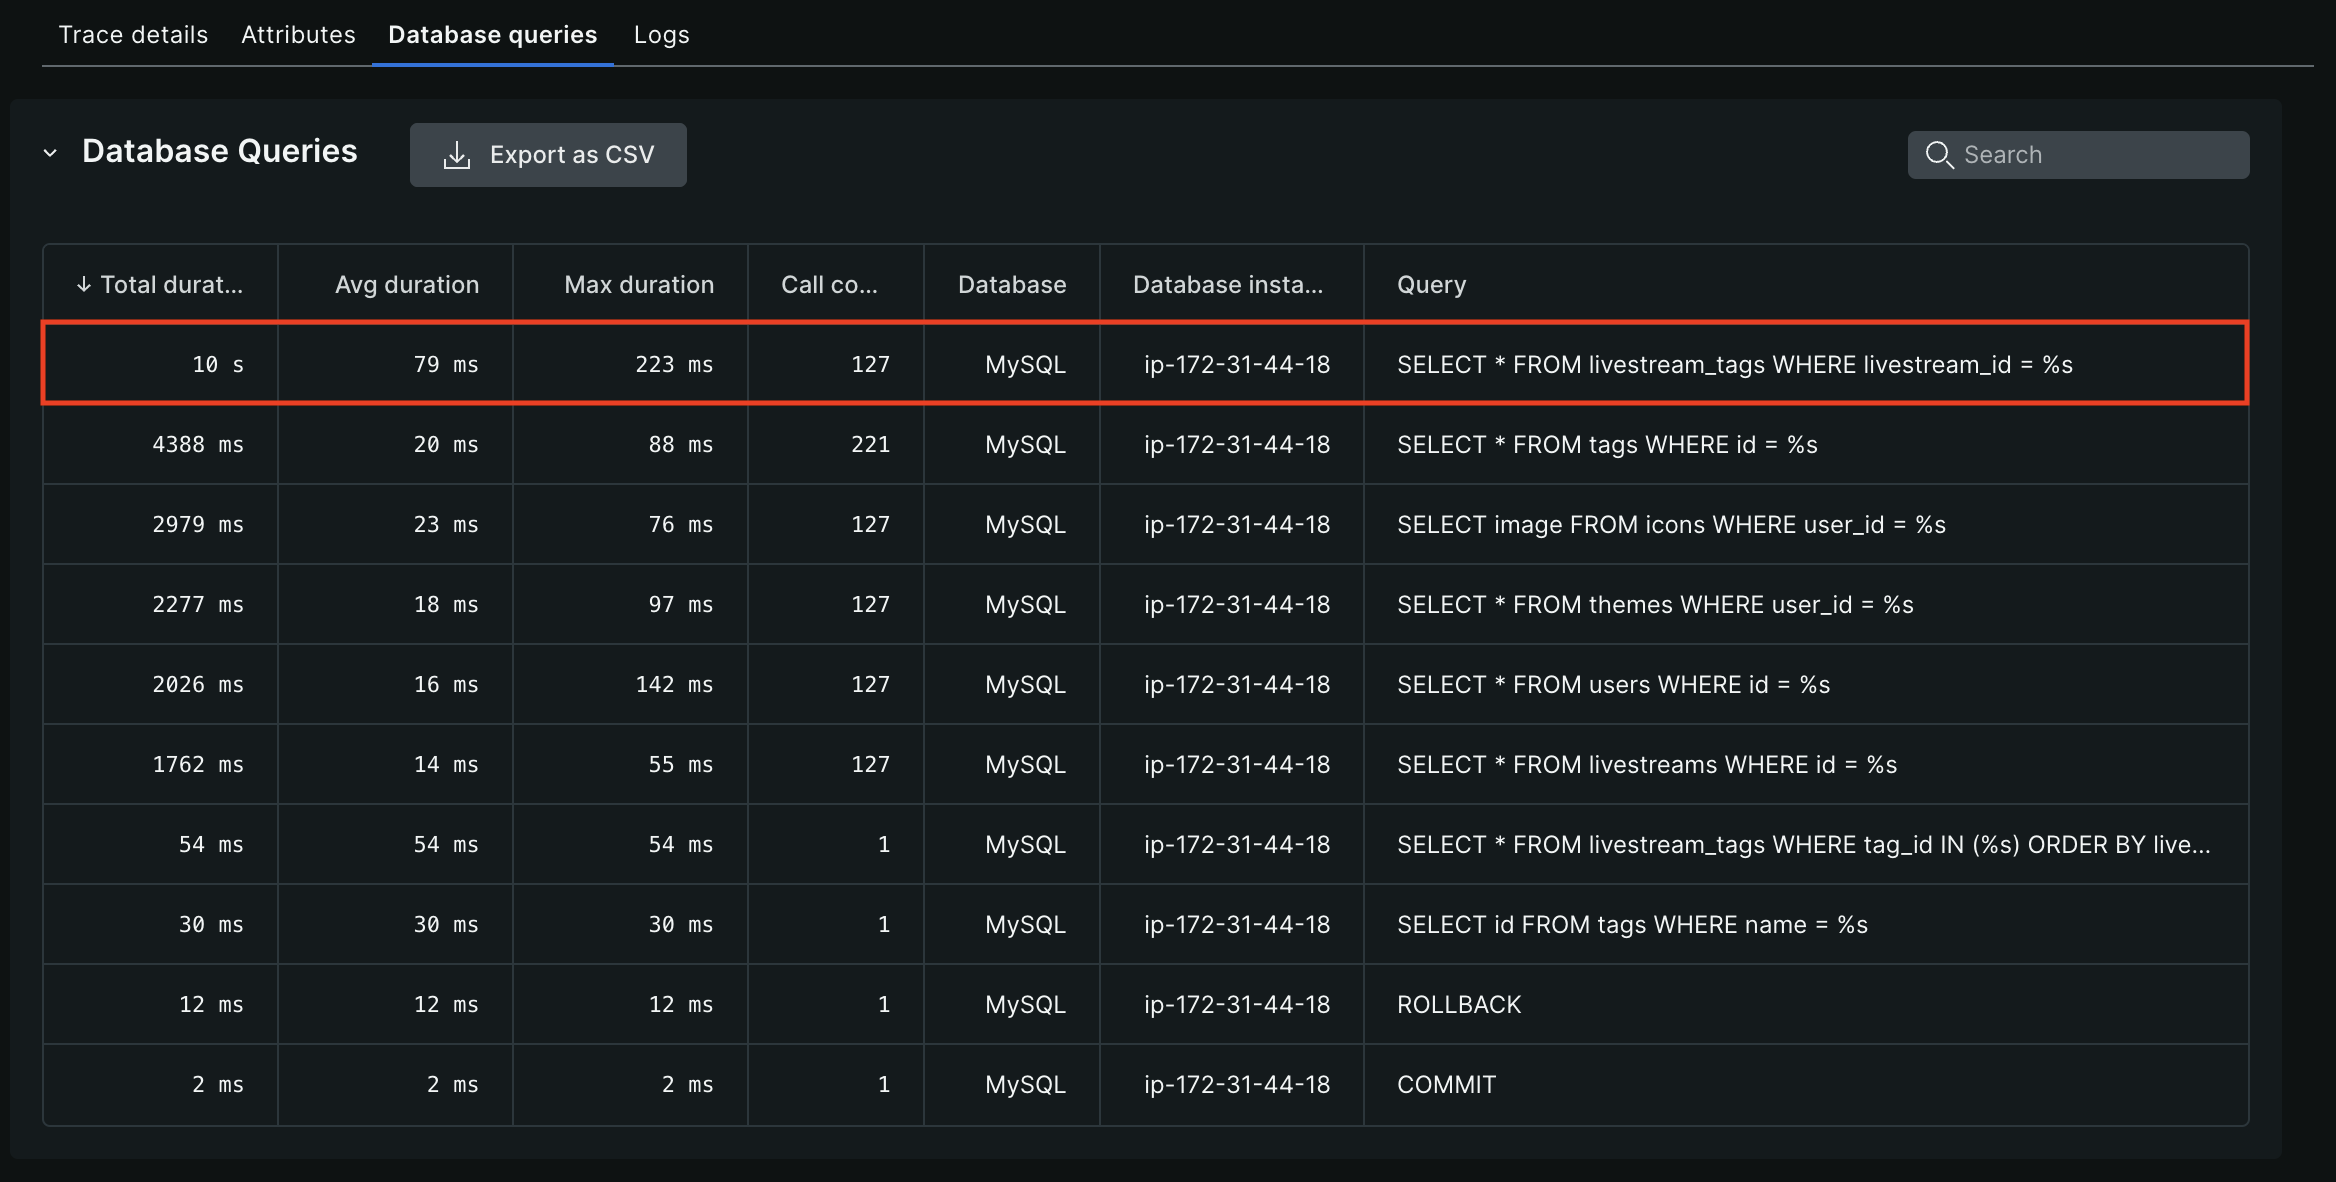Open the Attributes tab

click(x=298, y=35)
